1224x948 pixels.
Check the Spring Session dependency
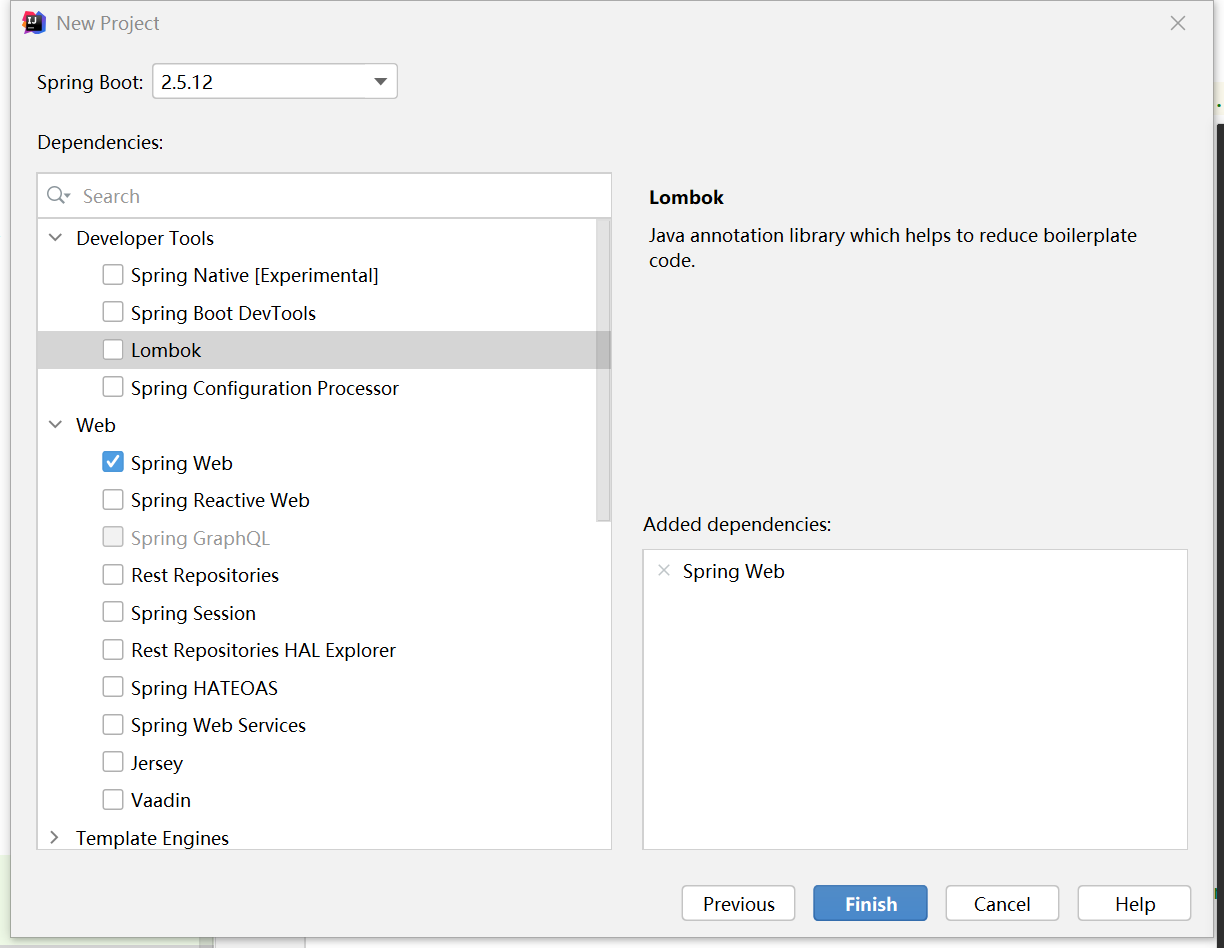click(x=113, y=612)
